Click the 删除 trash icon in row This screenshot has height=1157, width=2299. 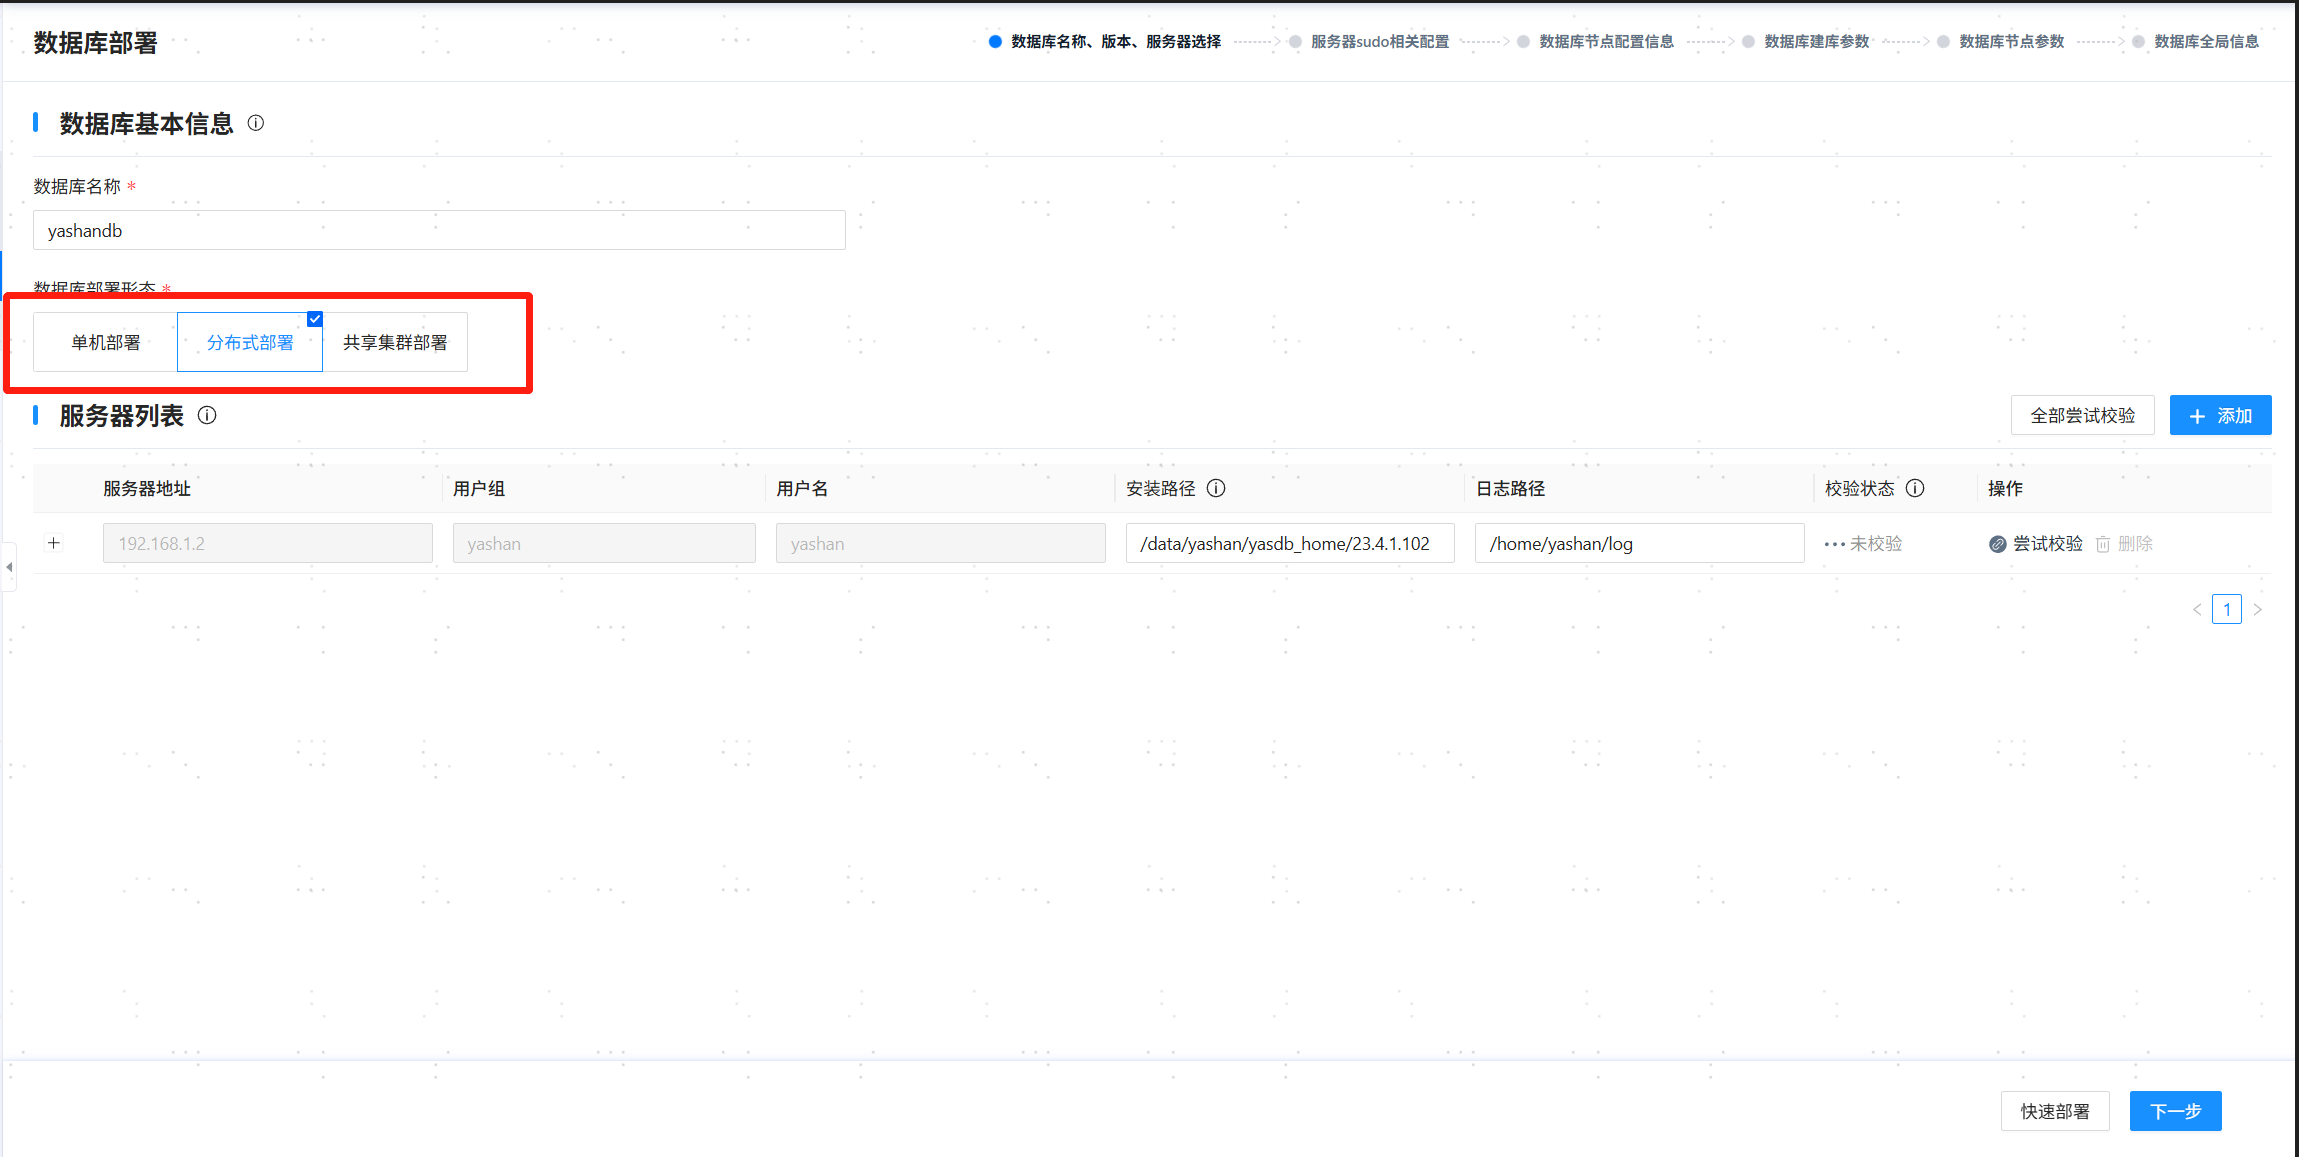coord(2103,544)
